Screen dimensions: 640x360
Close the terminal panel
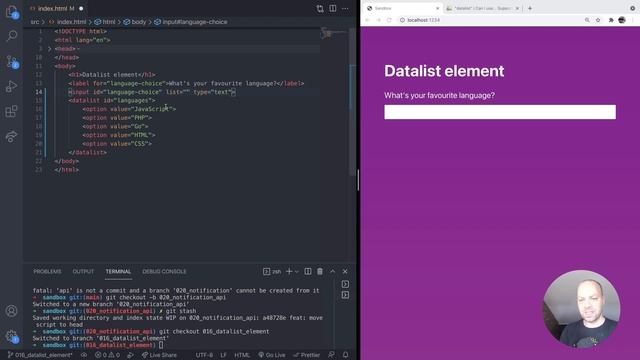(x=345, y=271)
